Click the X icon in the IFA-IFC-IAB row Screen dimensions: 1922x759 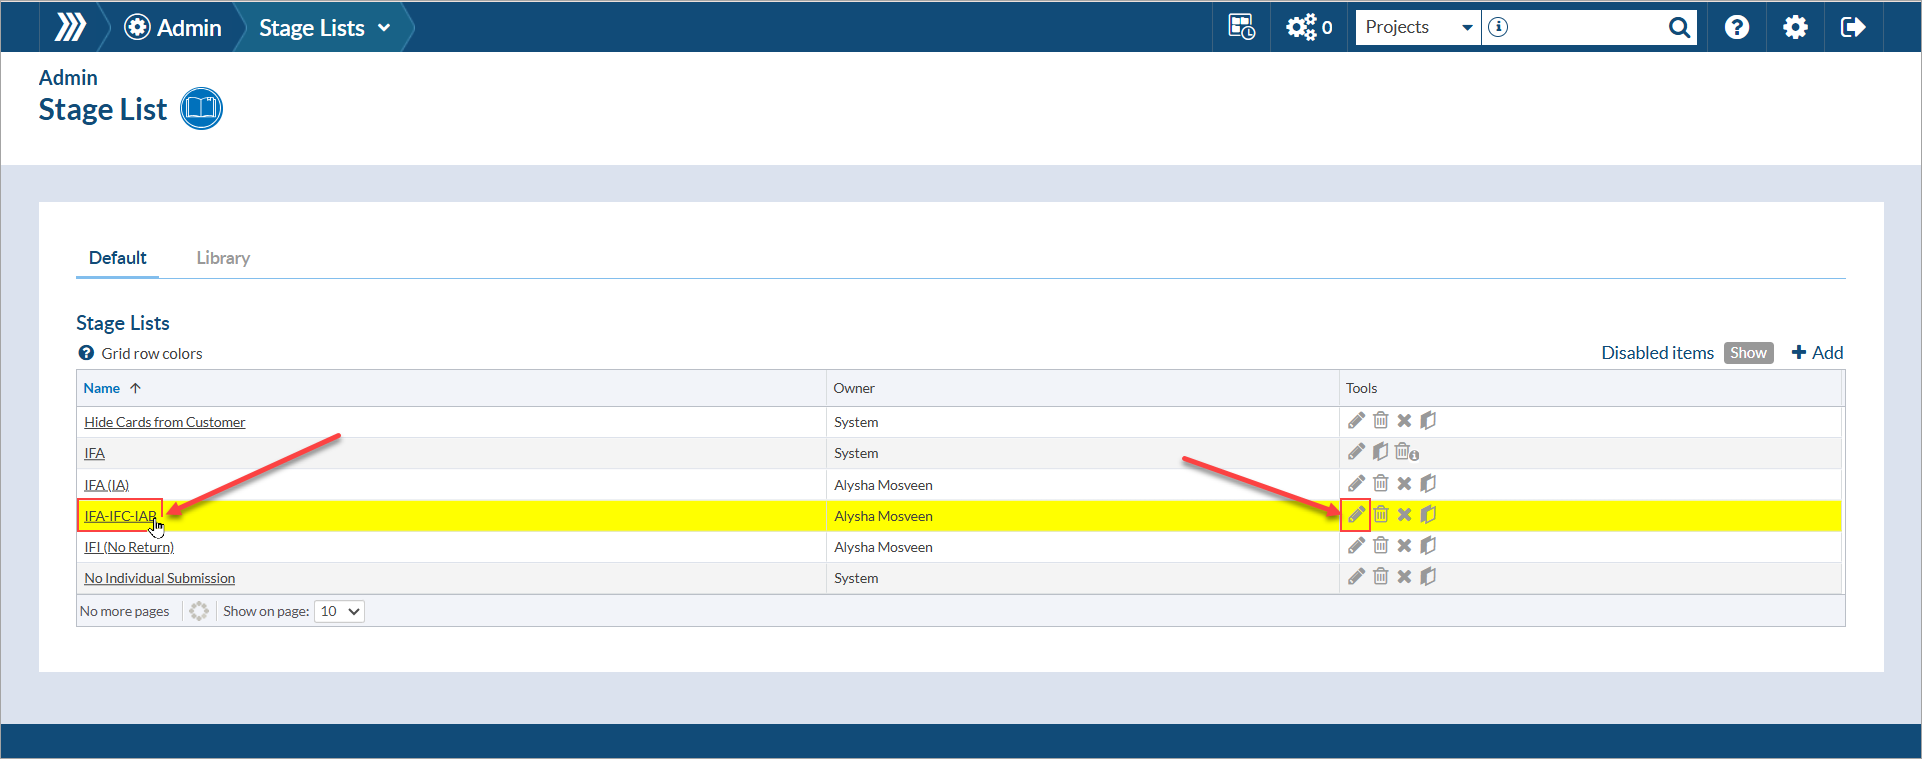pos(1405,515)
